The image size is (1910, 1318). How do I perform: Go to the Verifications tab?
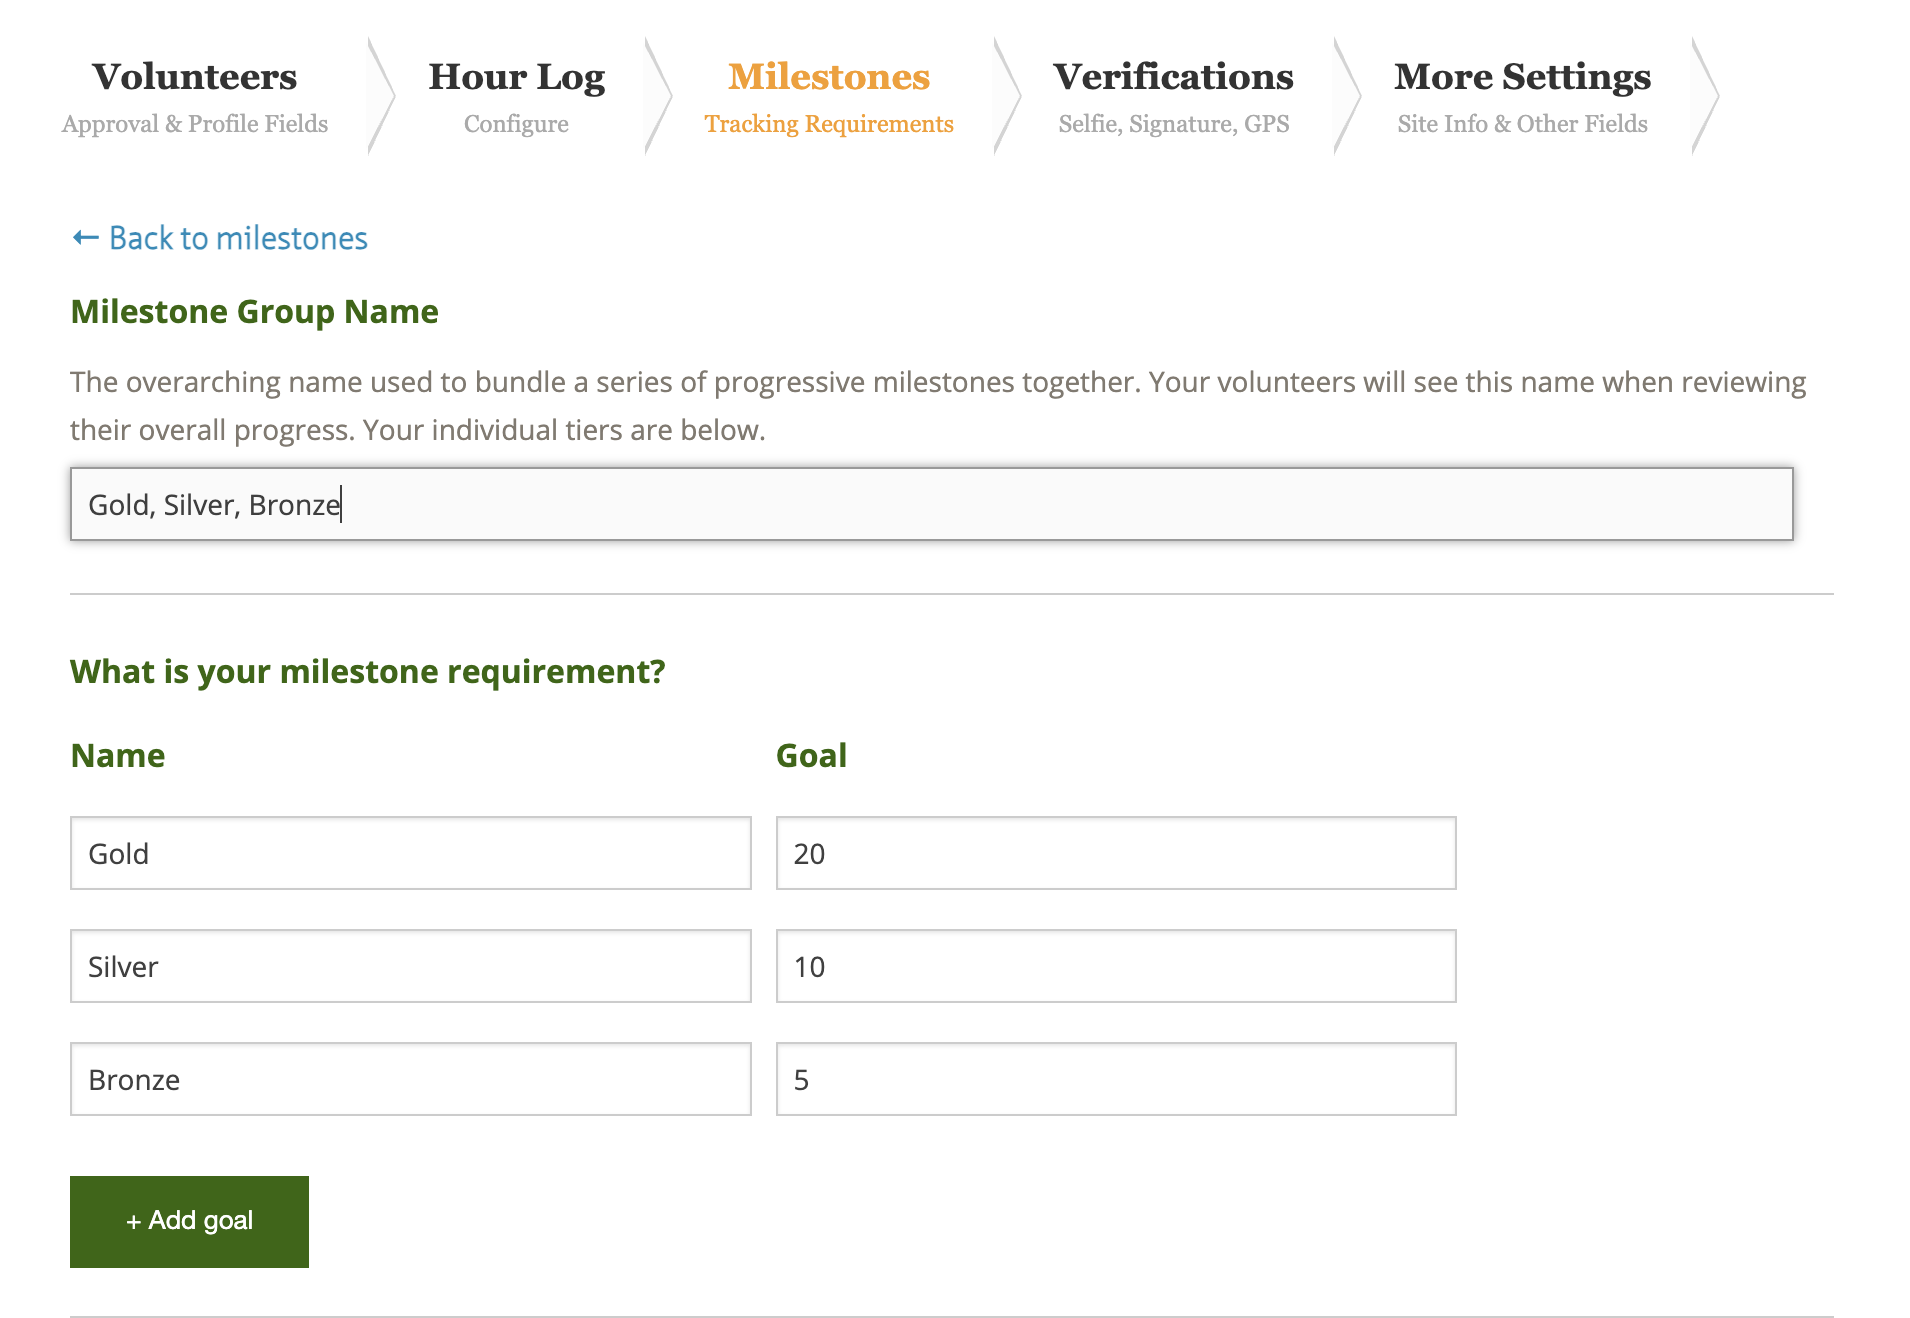tap(1173, 96)
